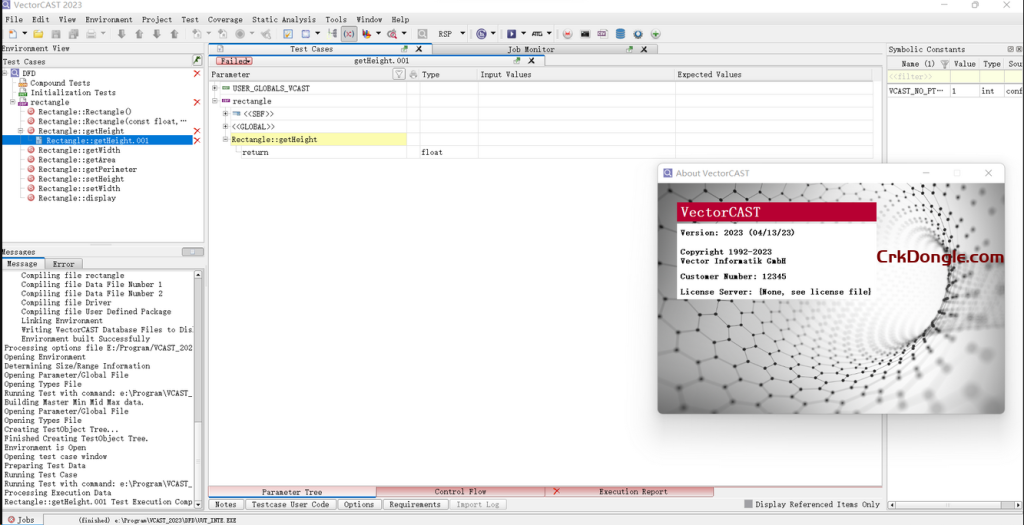Click the Testcase User Code button
Viewport: 1024px width, 525px height.
[290, 505]
